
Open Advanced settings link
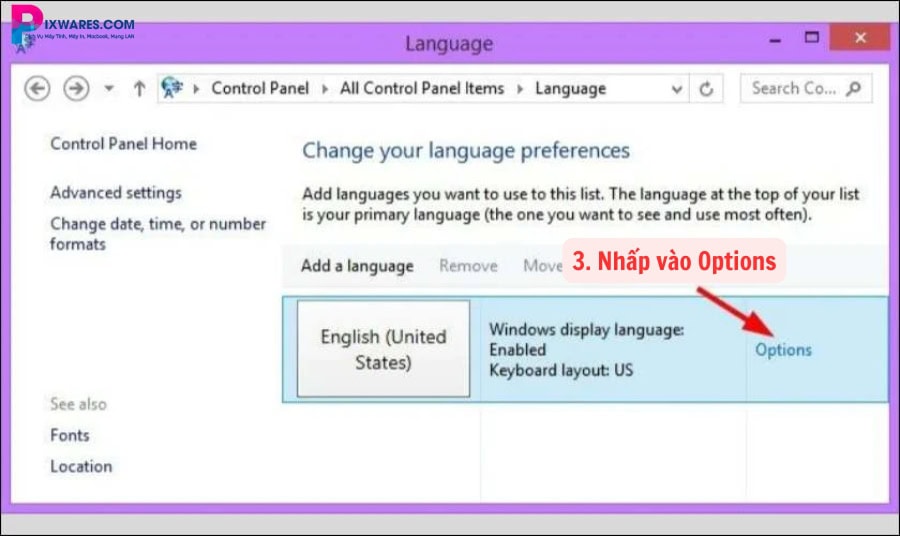pos(116,193)
